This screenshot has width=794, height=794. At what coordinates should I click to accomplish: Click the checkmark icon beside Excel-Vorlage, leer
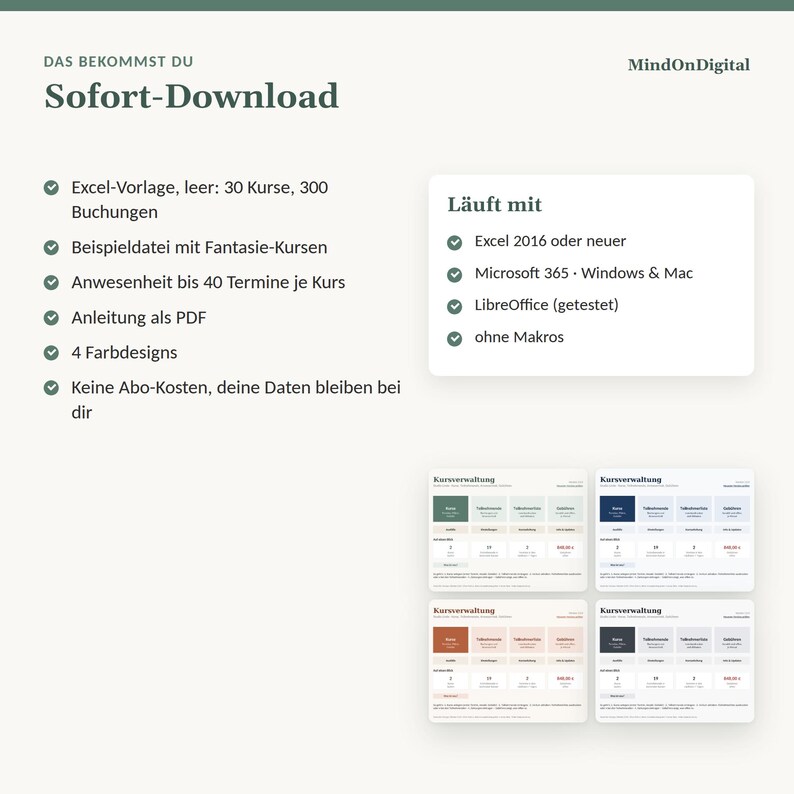[51, 187]
